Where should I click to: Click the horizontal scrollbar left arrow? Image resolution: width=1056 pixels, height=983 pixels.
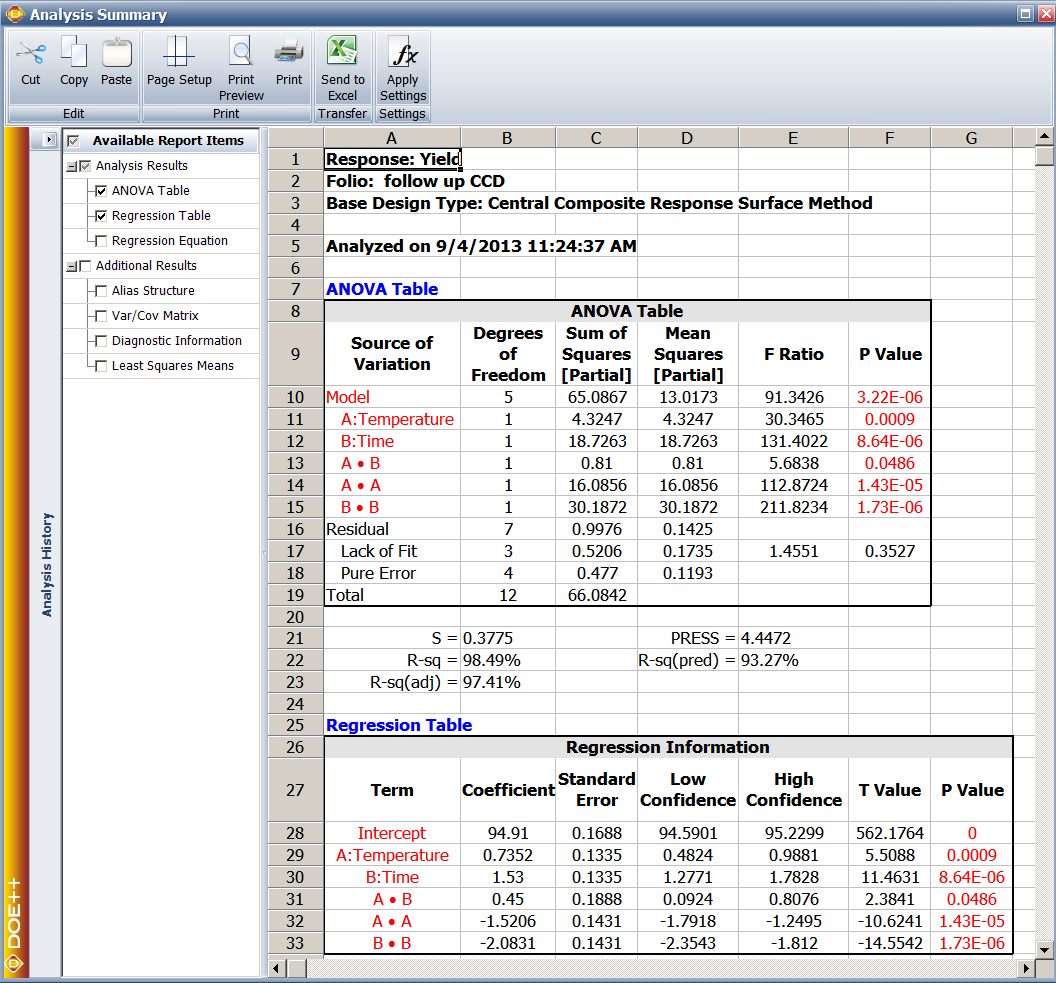(x=276, y=969)
